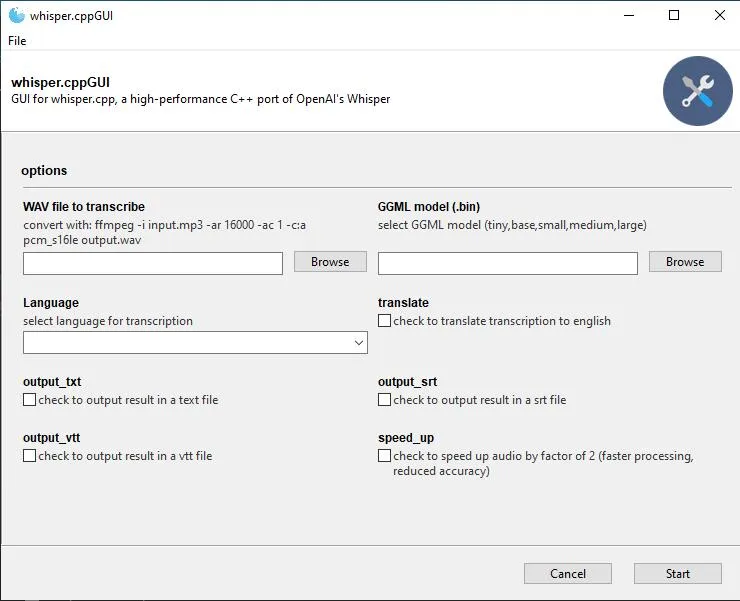This screenshot has width=740, height=601.
Task: Check output result in a srt file
Action: 384,400
